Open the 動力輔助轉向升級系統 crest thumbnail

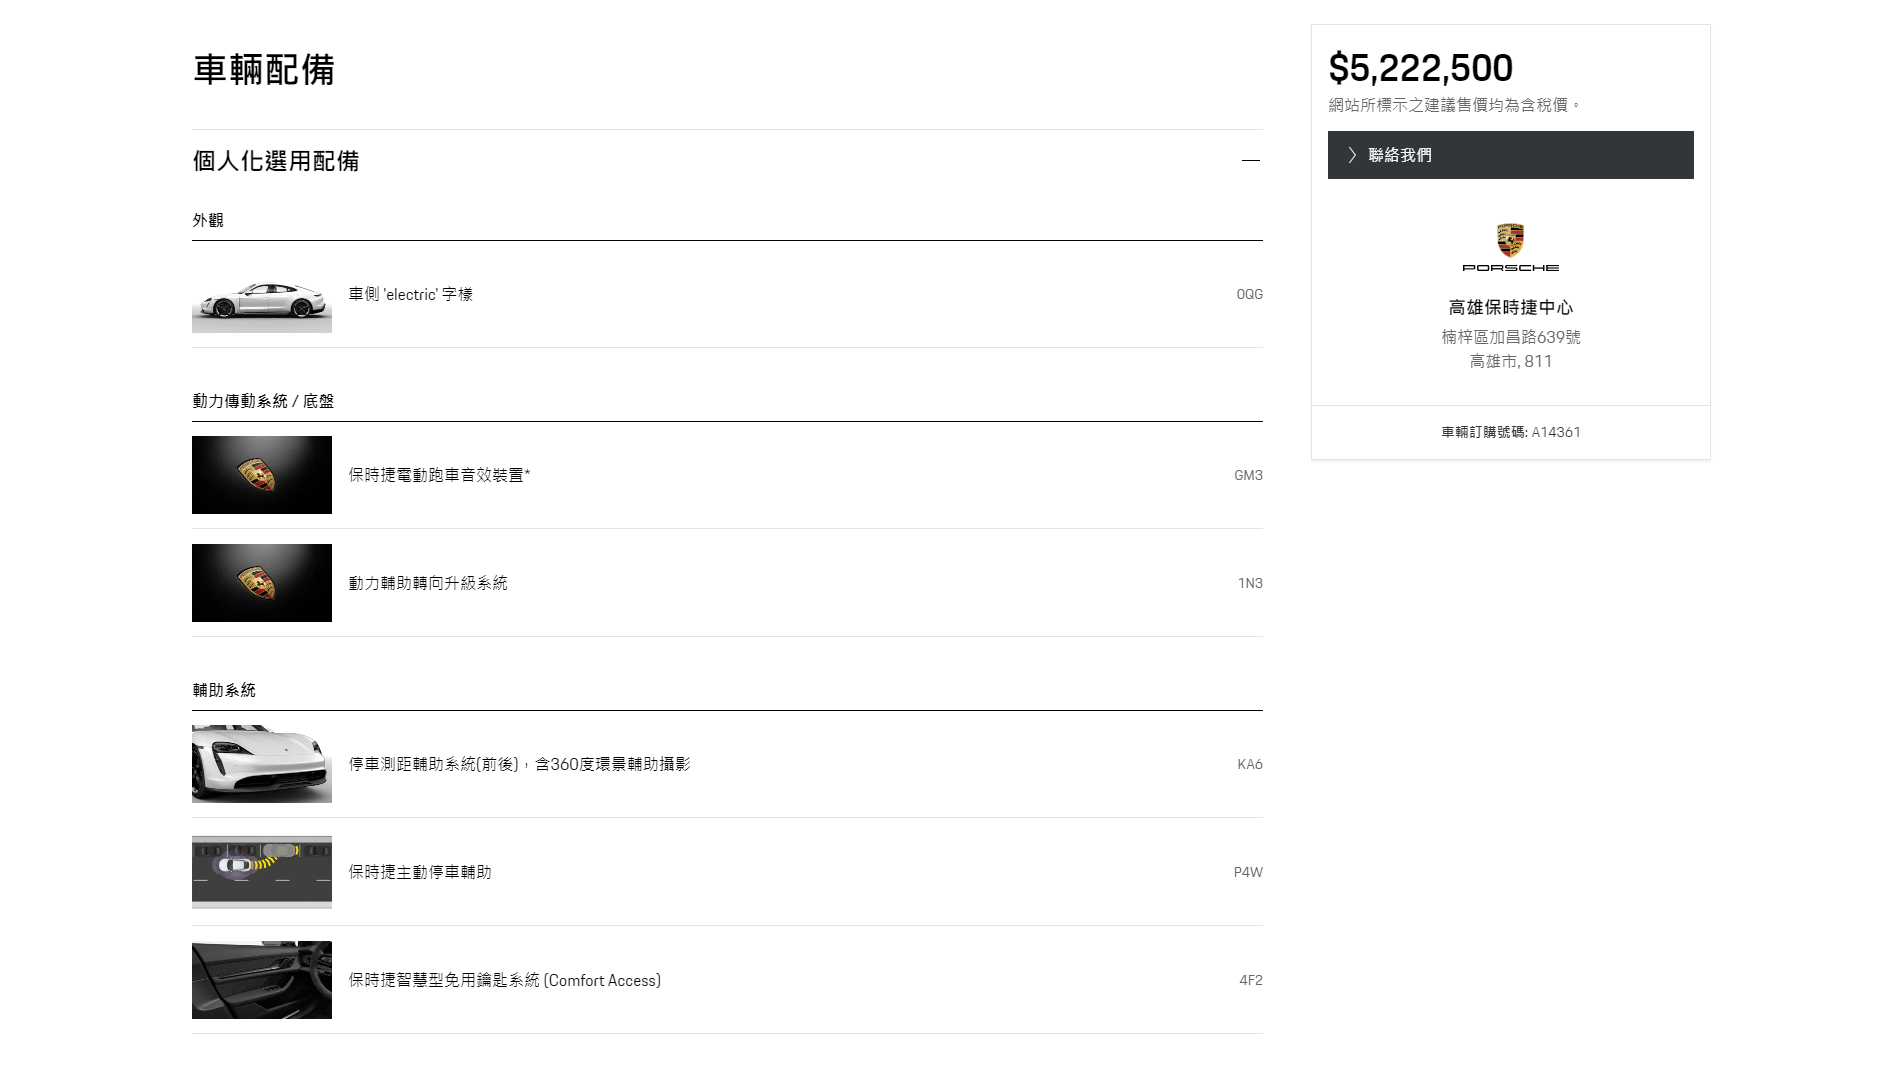pos(262,583)
